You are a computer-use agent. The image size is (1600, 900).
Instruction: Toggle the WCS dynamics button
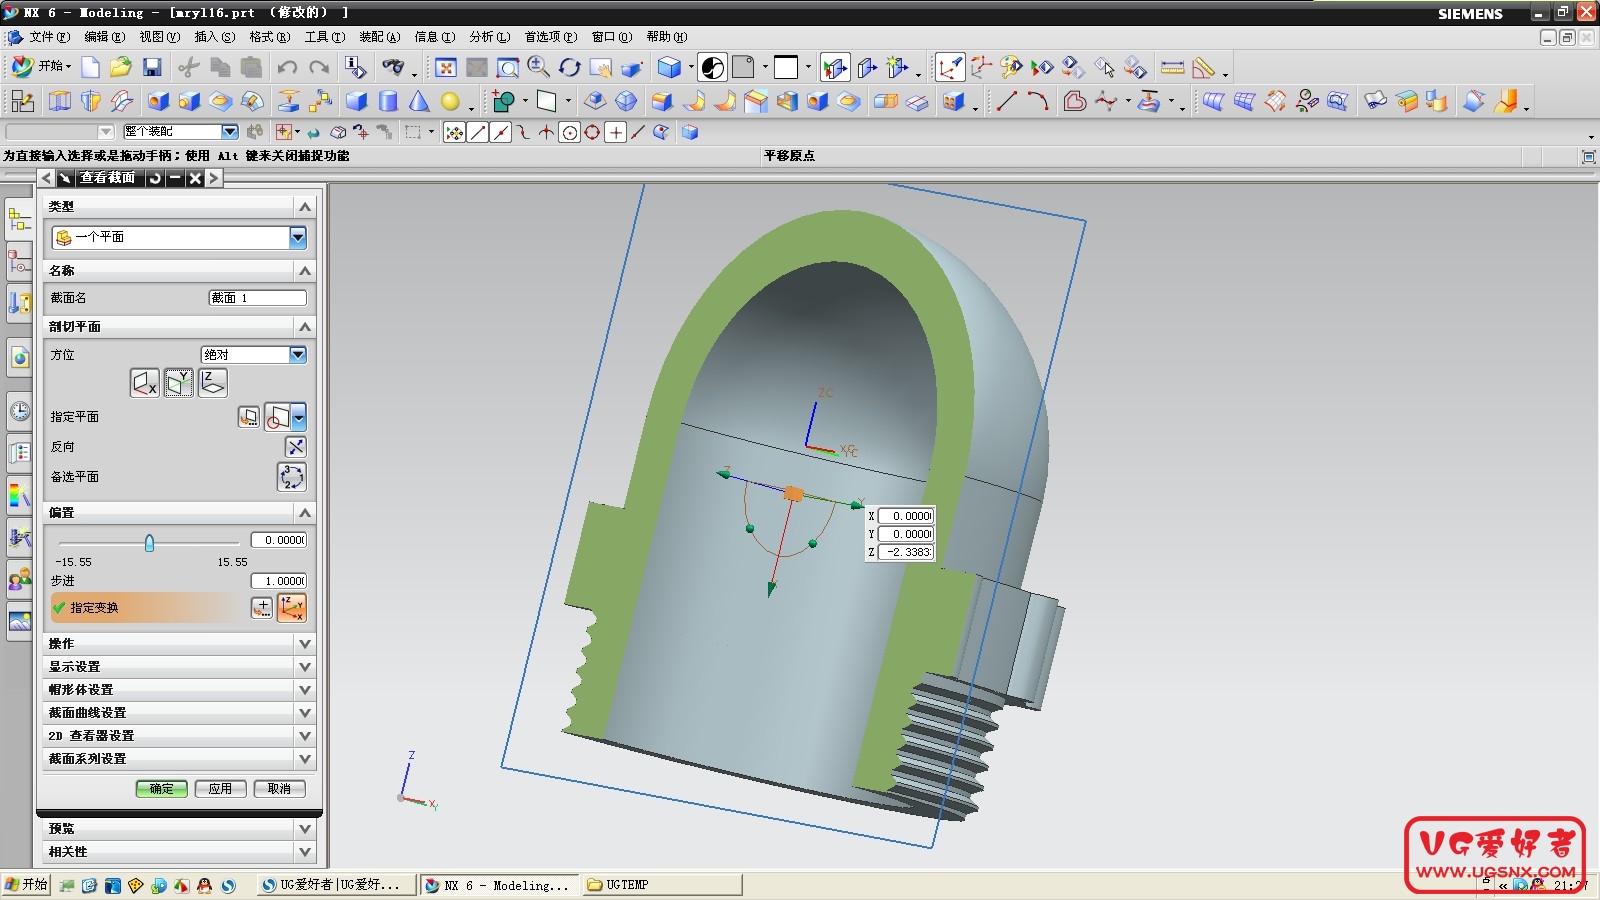[x=950, y=67]
